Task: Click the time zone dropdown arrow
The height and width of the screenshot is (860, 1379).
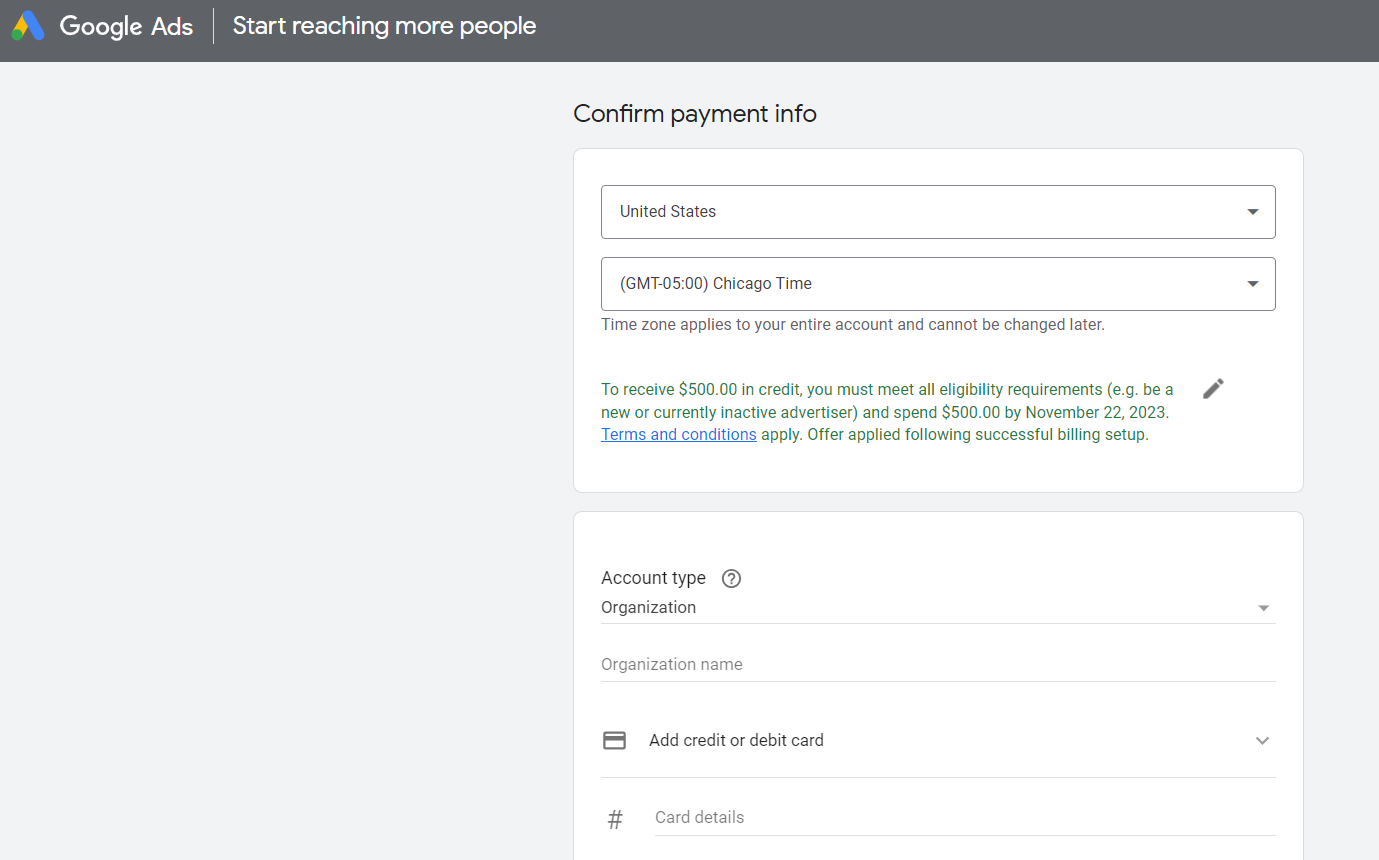Action: pos(1252,284)
